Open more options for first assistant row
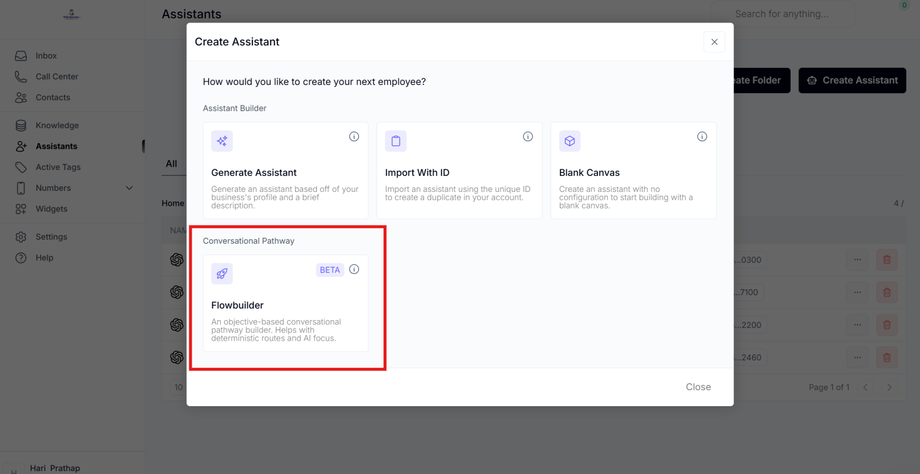Viewport: 920px width, 474px height. click(857, 260)
